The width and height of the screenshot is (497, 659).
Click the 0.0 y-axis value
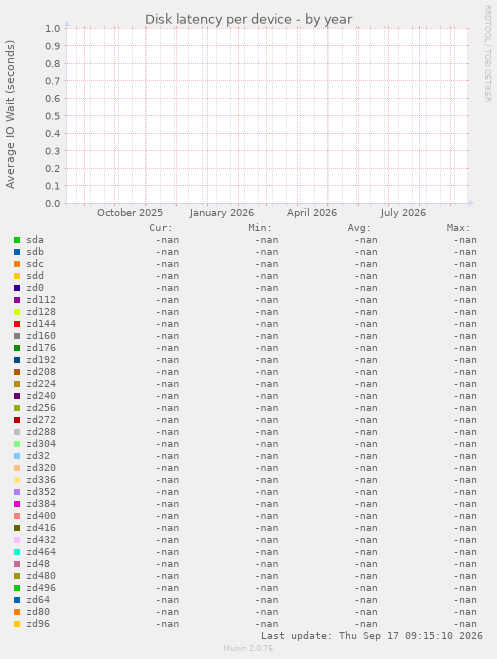click(53, 204)
